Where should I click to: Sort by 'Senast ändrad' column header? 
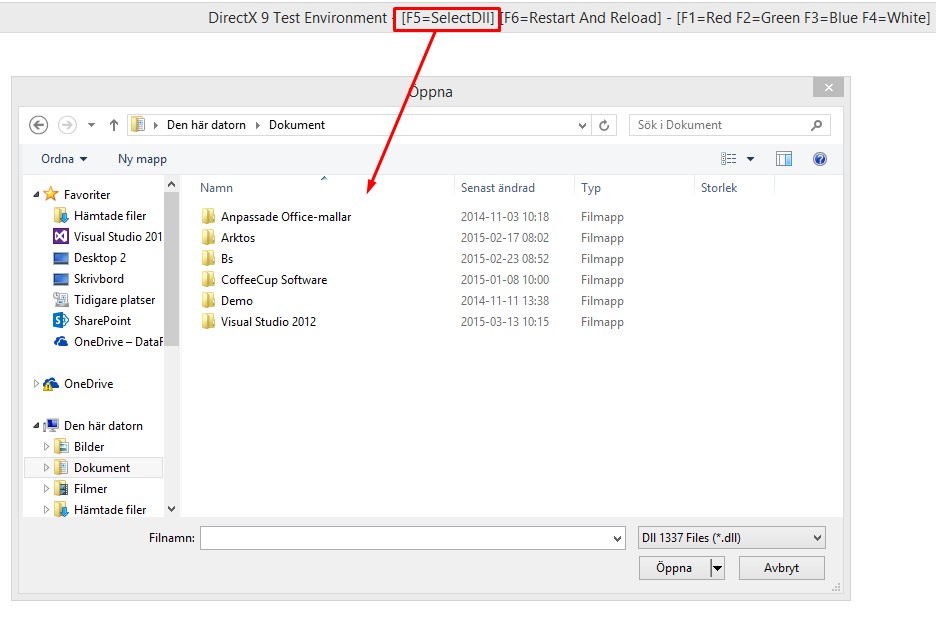click(x=497, y=187)
